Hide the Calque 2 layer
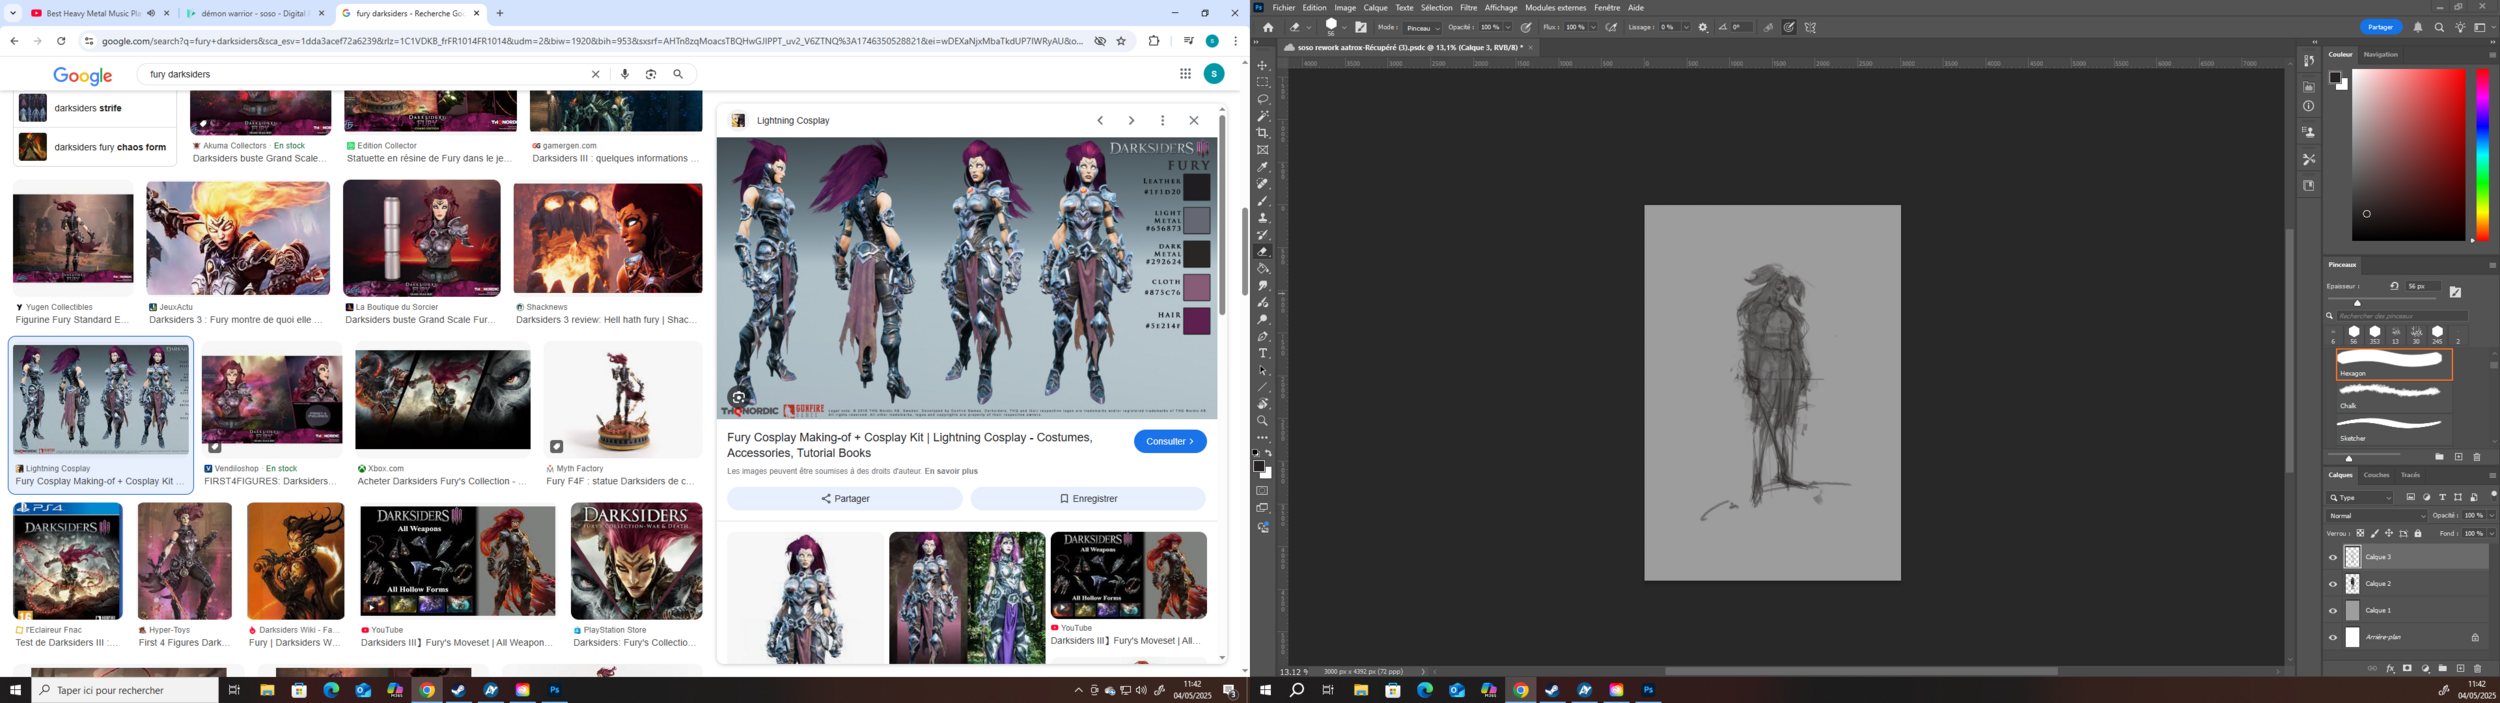 click(2333, 584)
